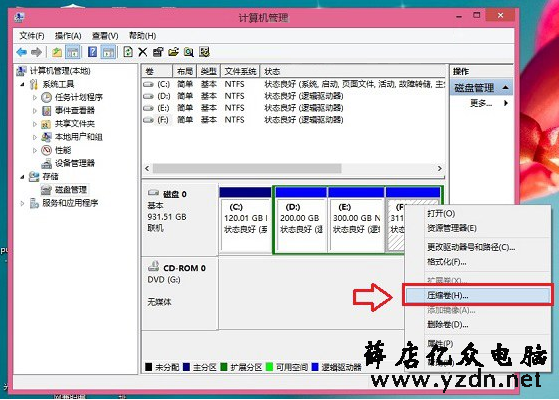Click the Refresh toolbar icon

click(x=128, y=52)
